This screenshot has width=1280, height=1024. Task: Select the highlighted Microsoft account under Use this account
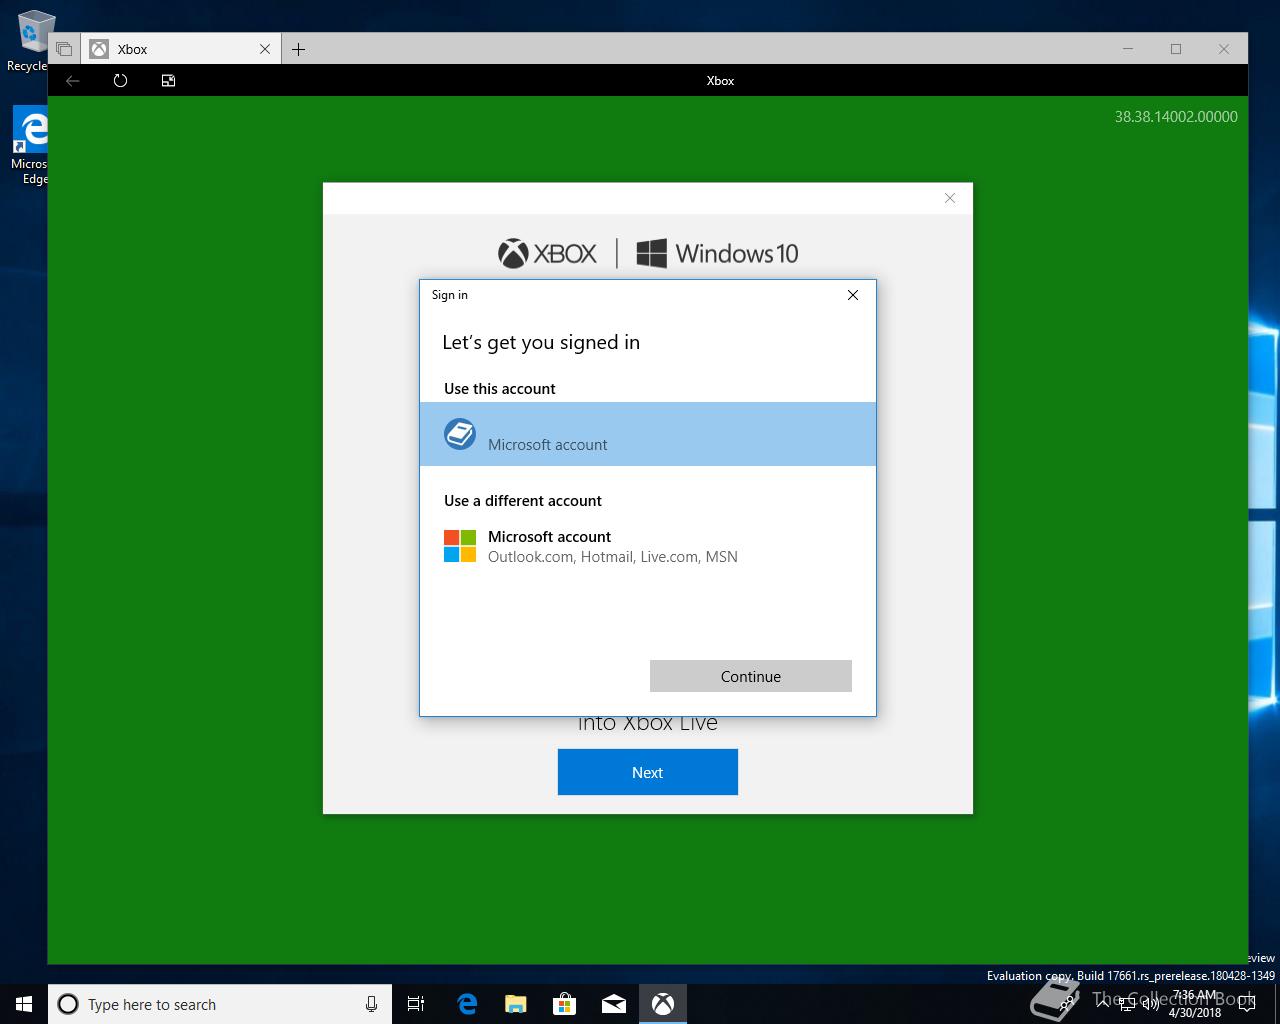(x=648, y=434)
